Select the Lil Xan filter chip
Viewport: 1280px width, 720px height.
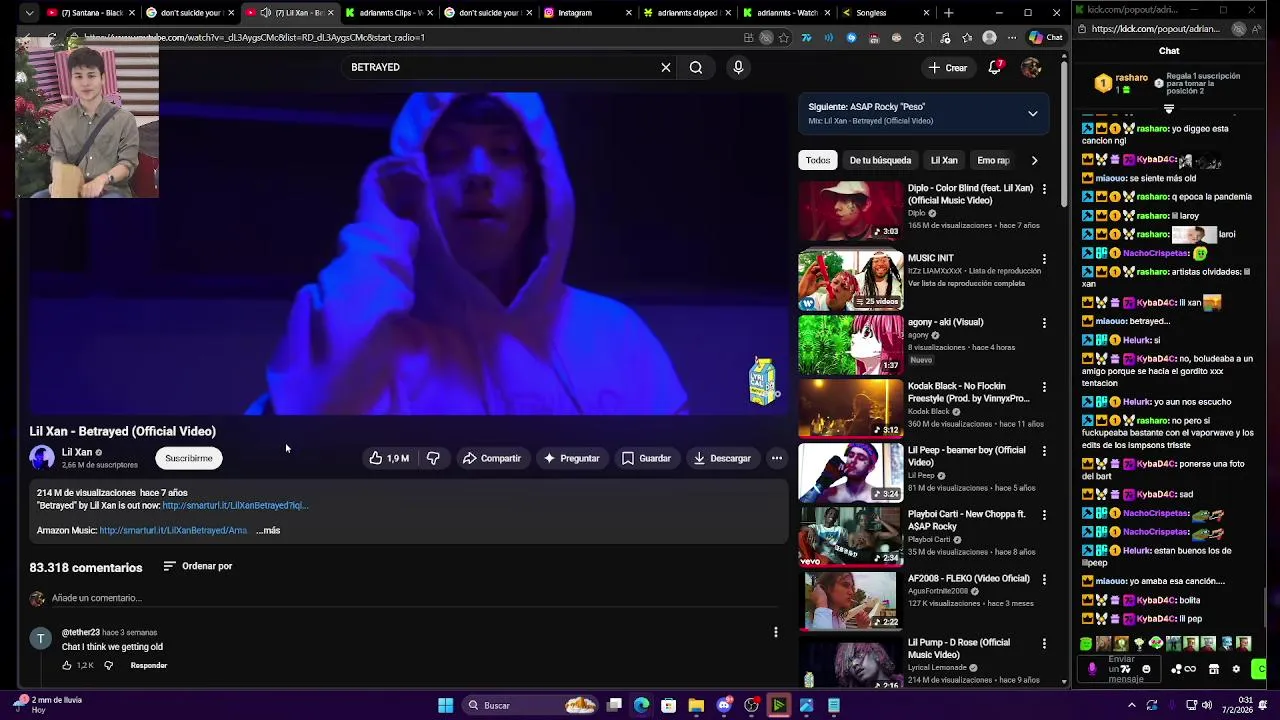click(x=944, y=160)
